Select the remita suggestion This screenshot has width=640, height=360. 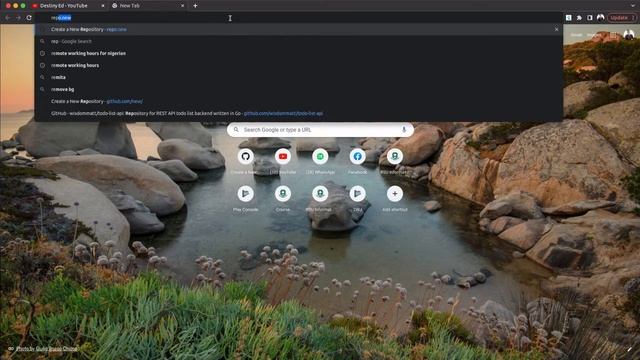(x=298, y=77)
